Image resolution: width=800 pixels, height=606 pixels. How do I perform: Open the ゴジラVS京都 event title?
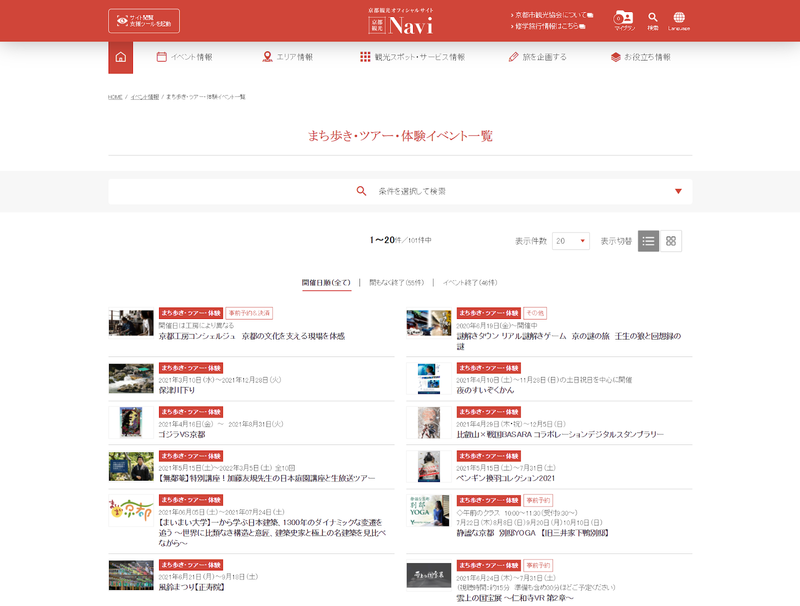coord(182,435)
